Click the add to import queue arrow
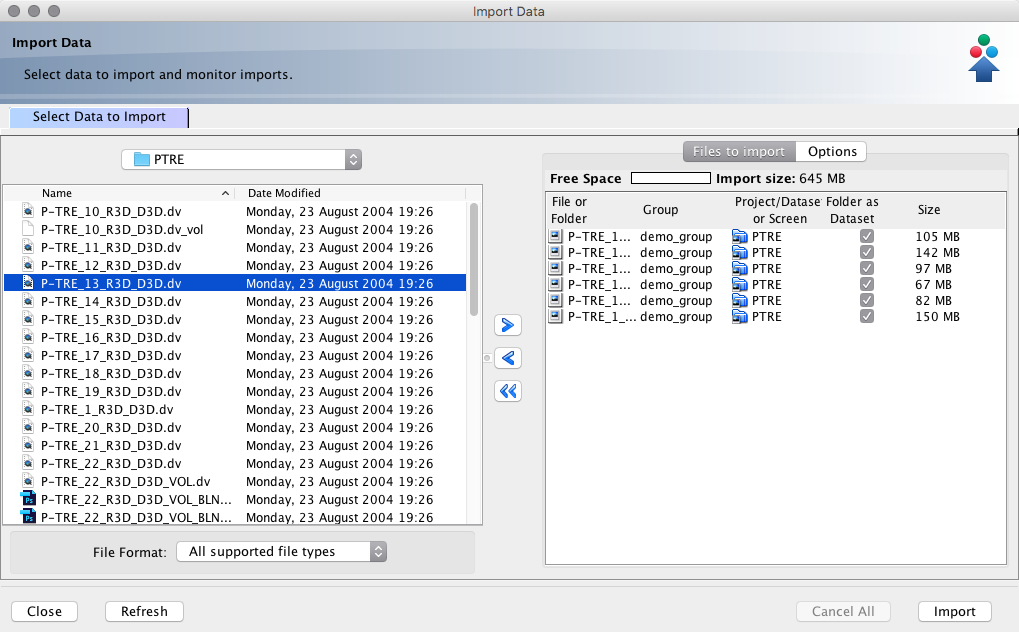1019x632 pixels. pos(509,325)
